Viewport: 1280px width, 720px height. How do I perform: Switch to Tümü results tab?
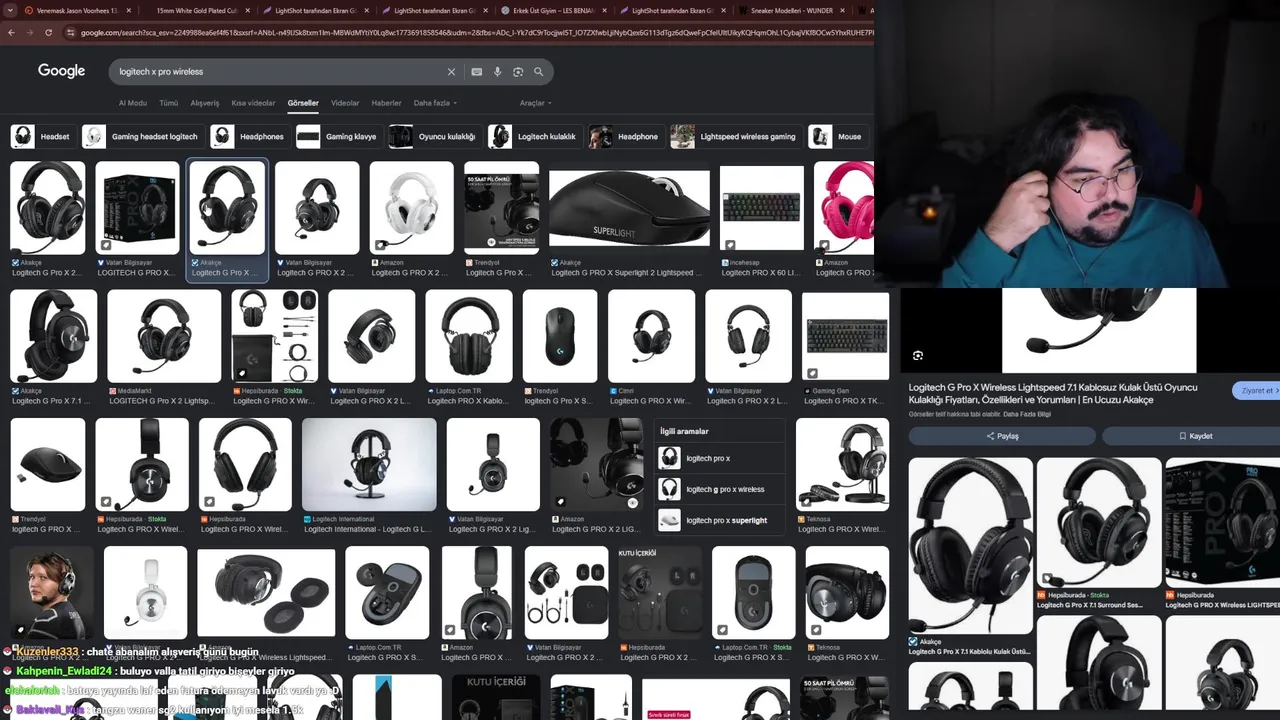169,103
